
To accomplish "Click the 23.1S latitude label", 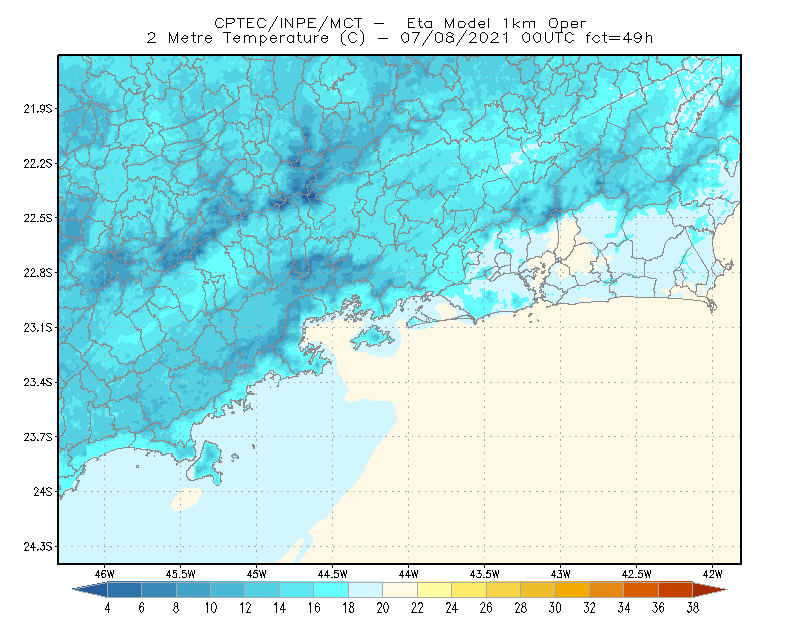I will 38,327.
